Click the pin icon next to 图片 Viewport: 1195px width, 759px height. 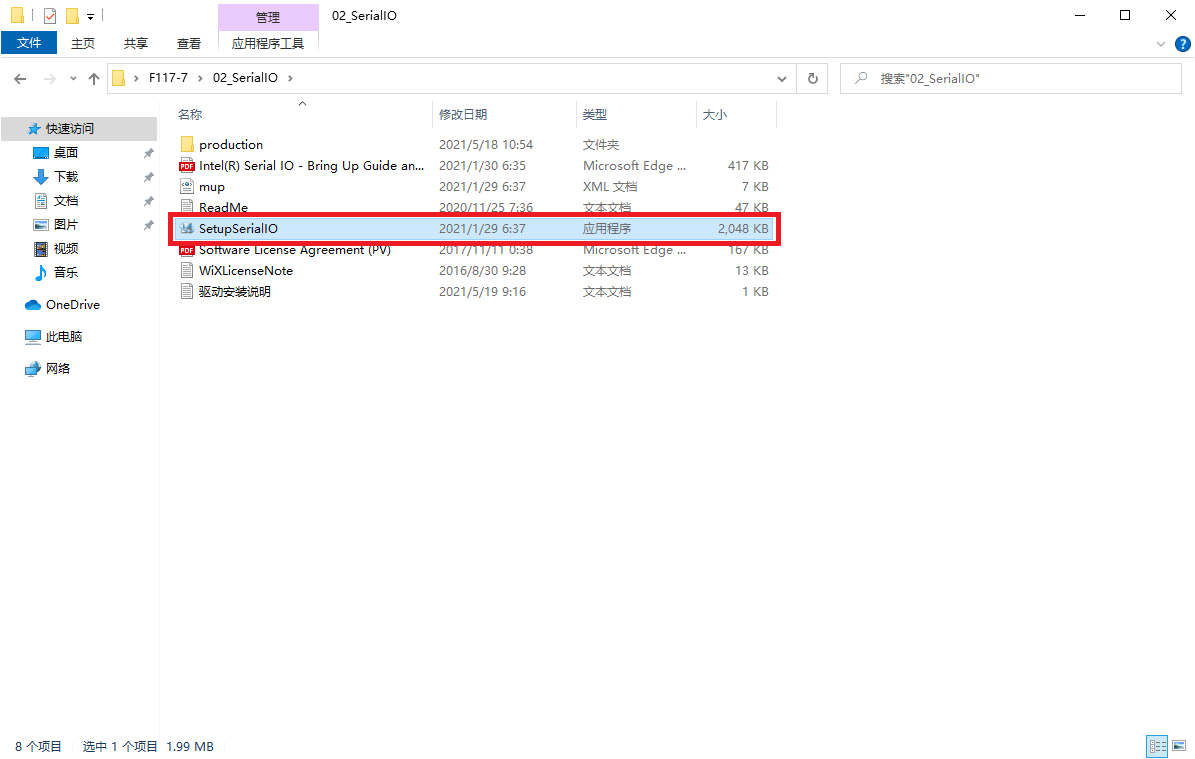[149, 225]
